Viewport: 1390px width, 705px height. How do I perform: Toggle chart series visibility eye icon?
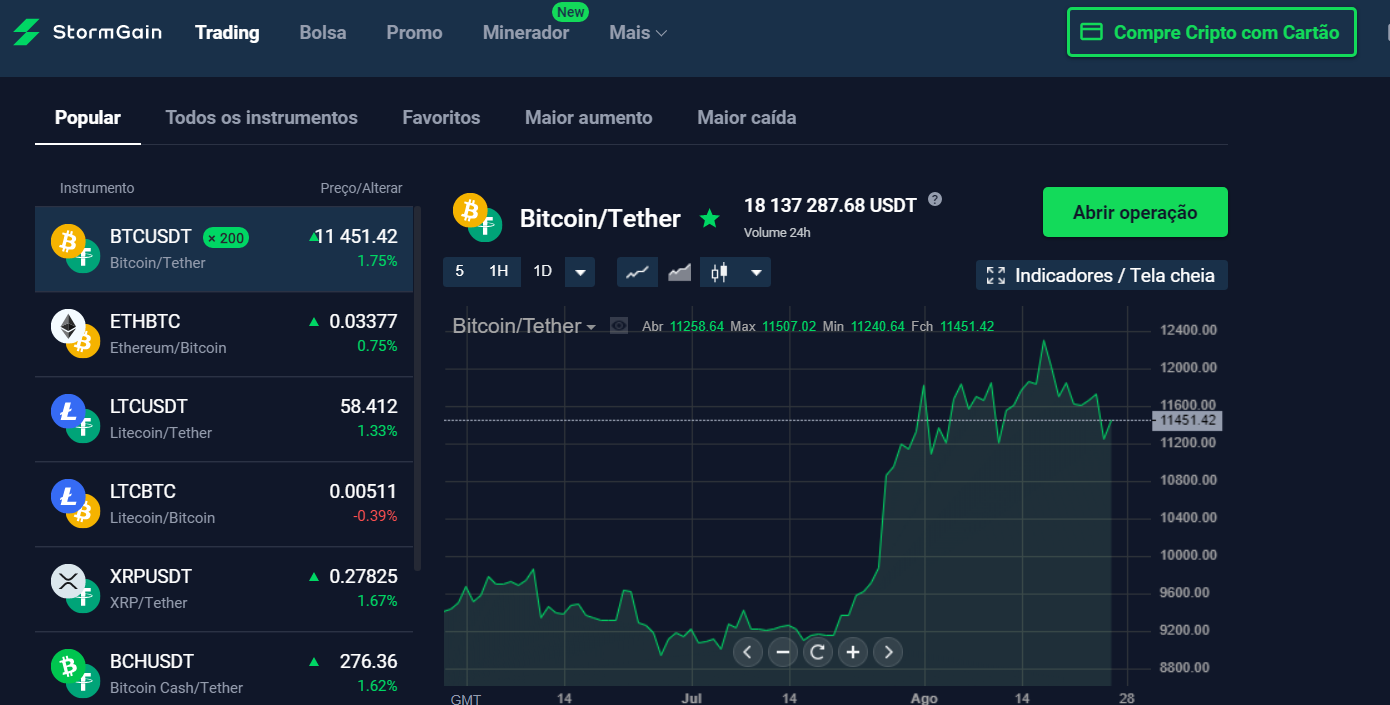[619, 326]
